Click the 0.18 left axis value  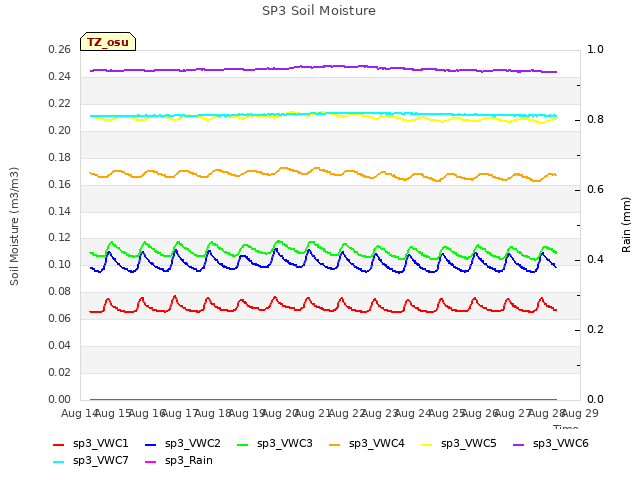60,158
